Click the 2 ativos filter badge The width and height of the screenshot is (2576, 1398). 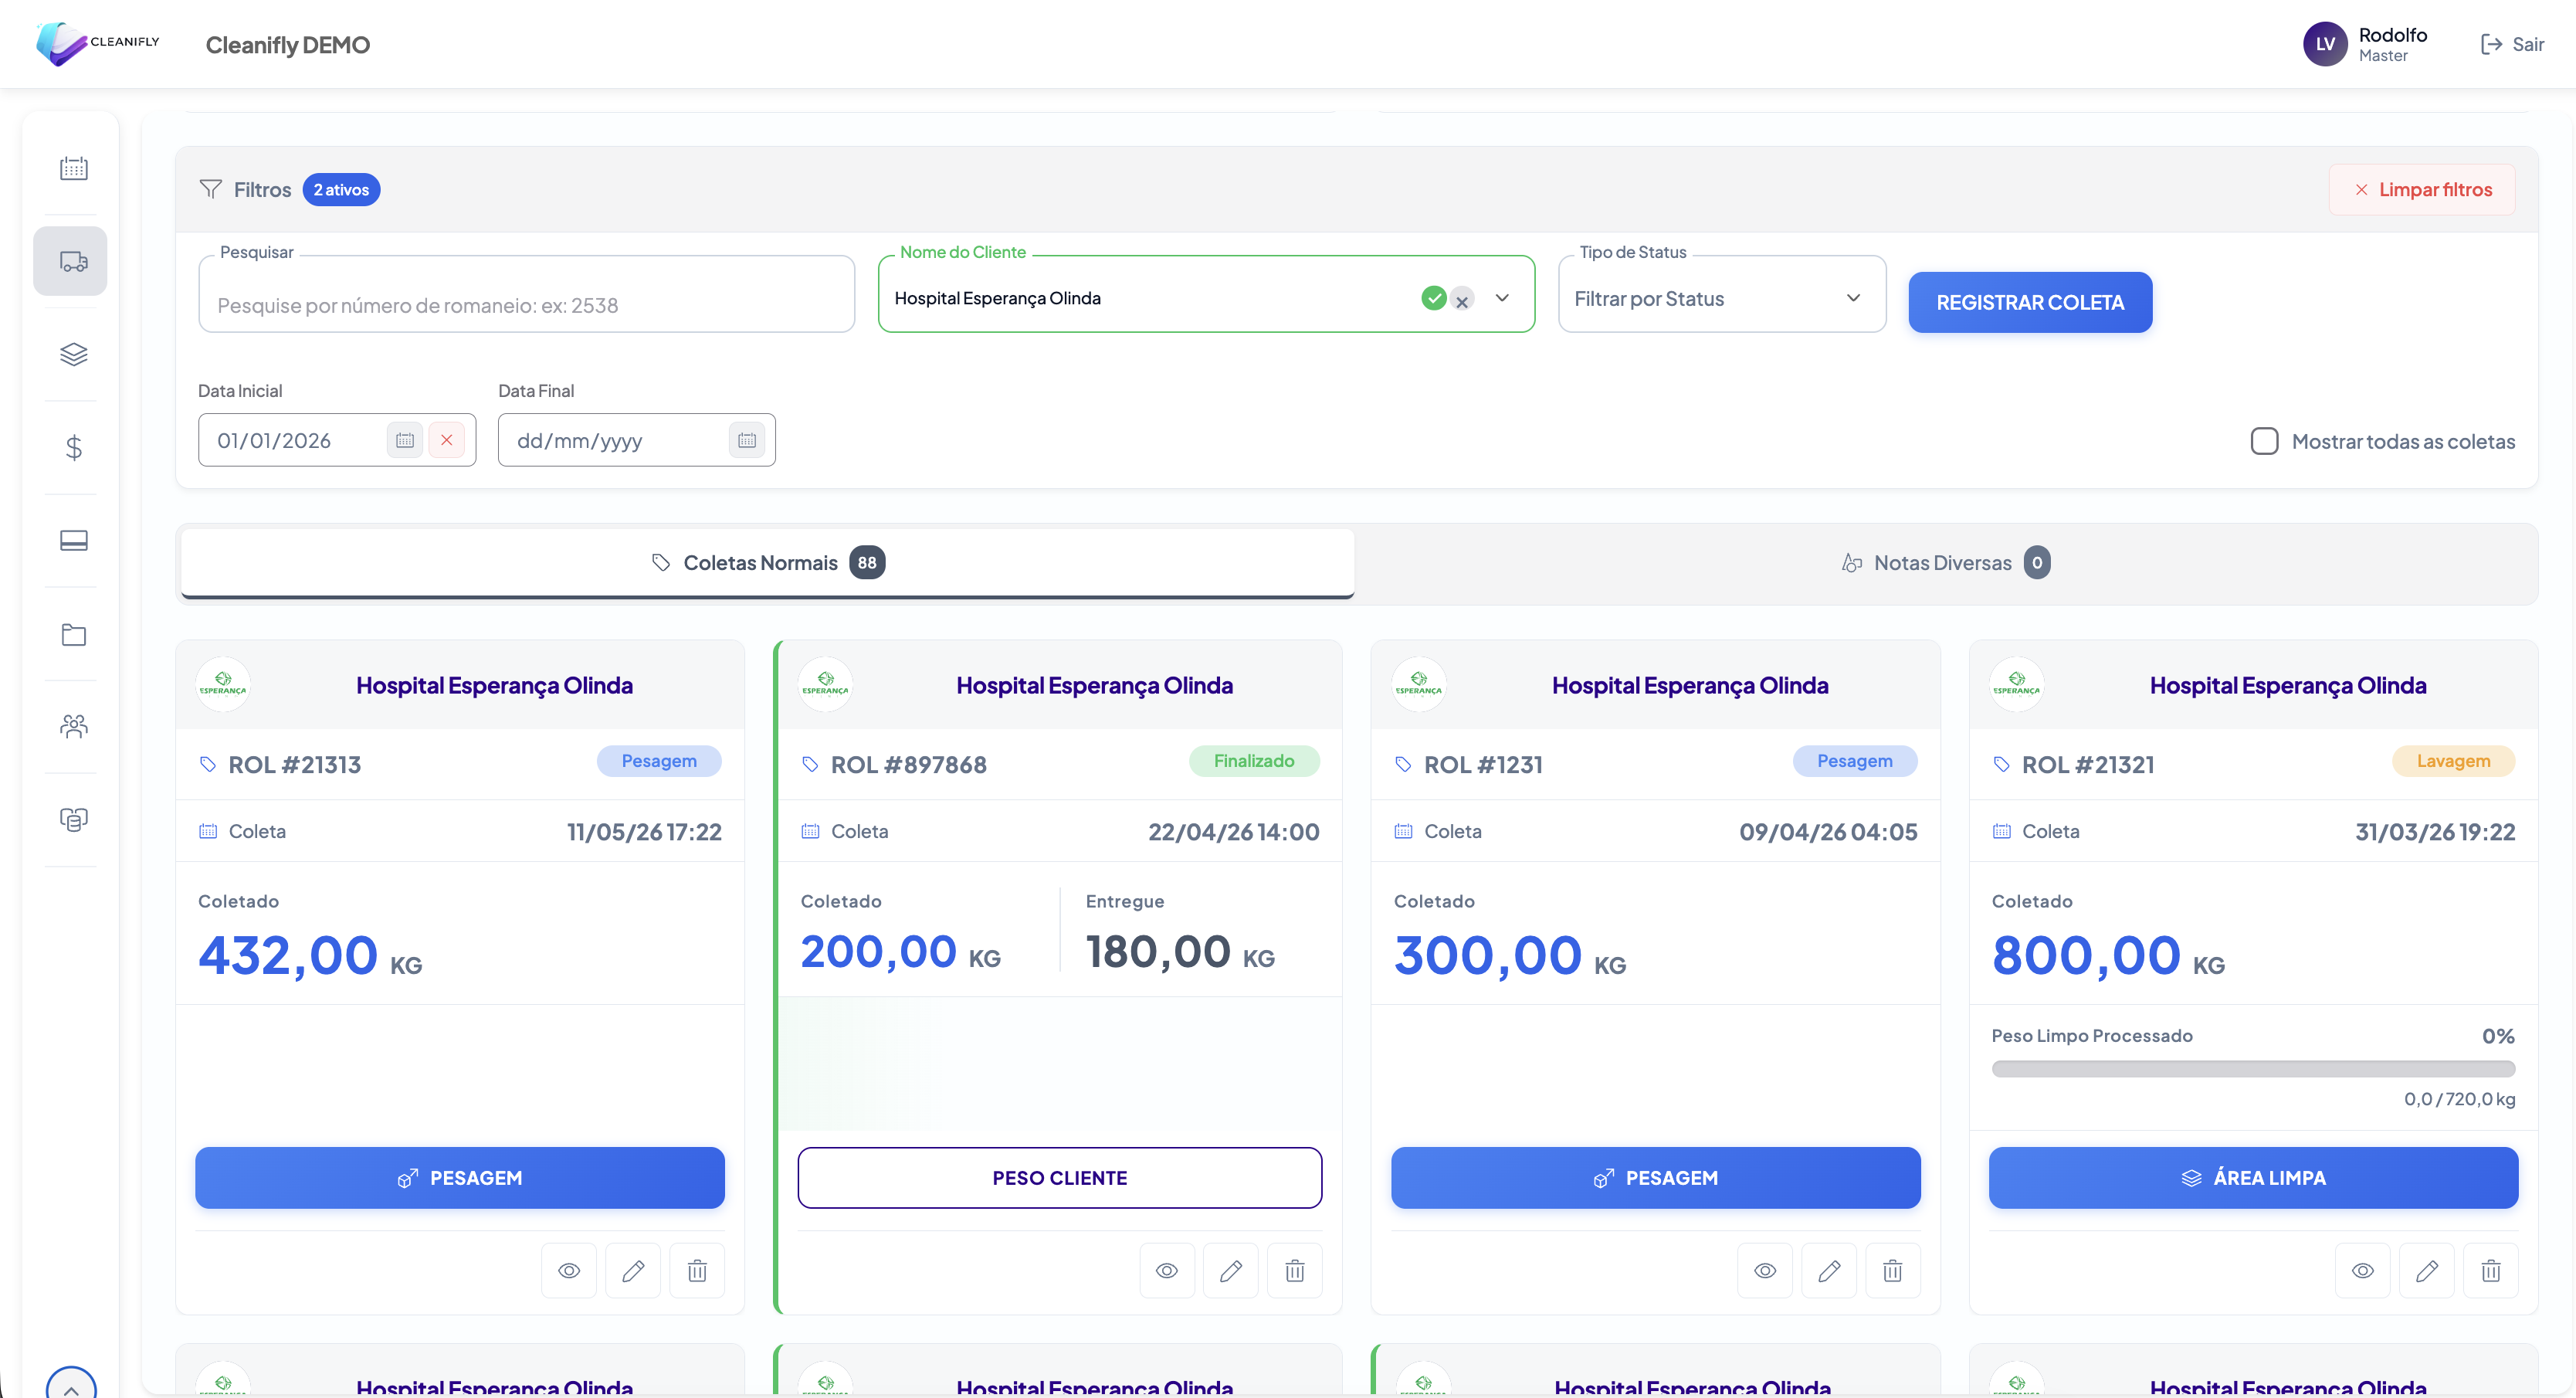click(341, 189)
